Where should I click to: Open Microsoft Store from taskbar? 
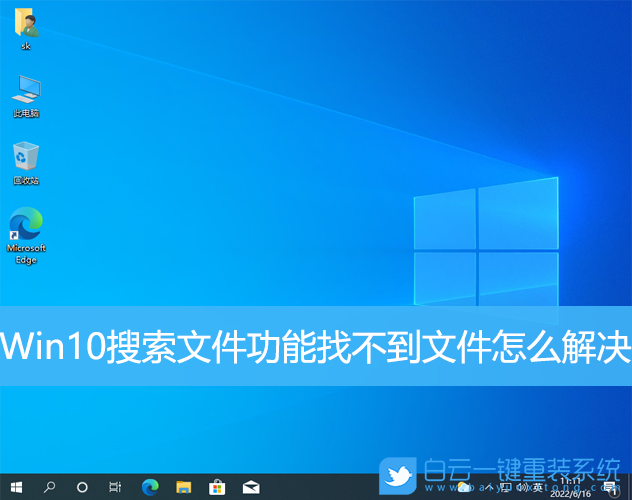(x=217, y=487)
